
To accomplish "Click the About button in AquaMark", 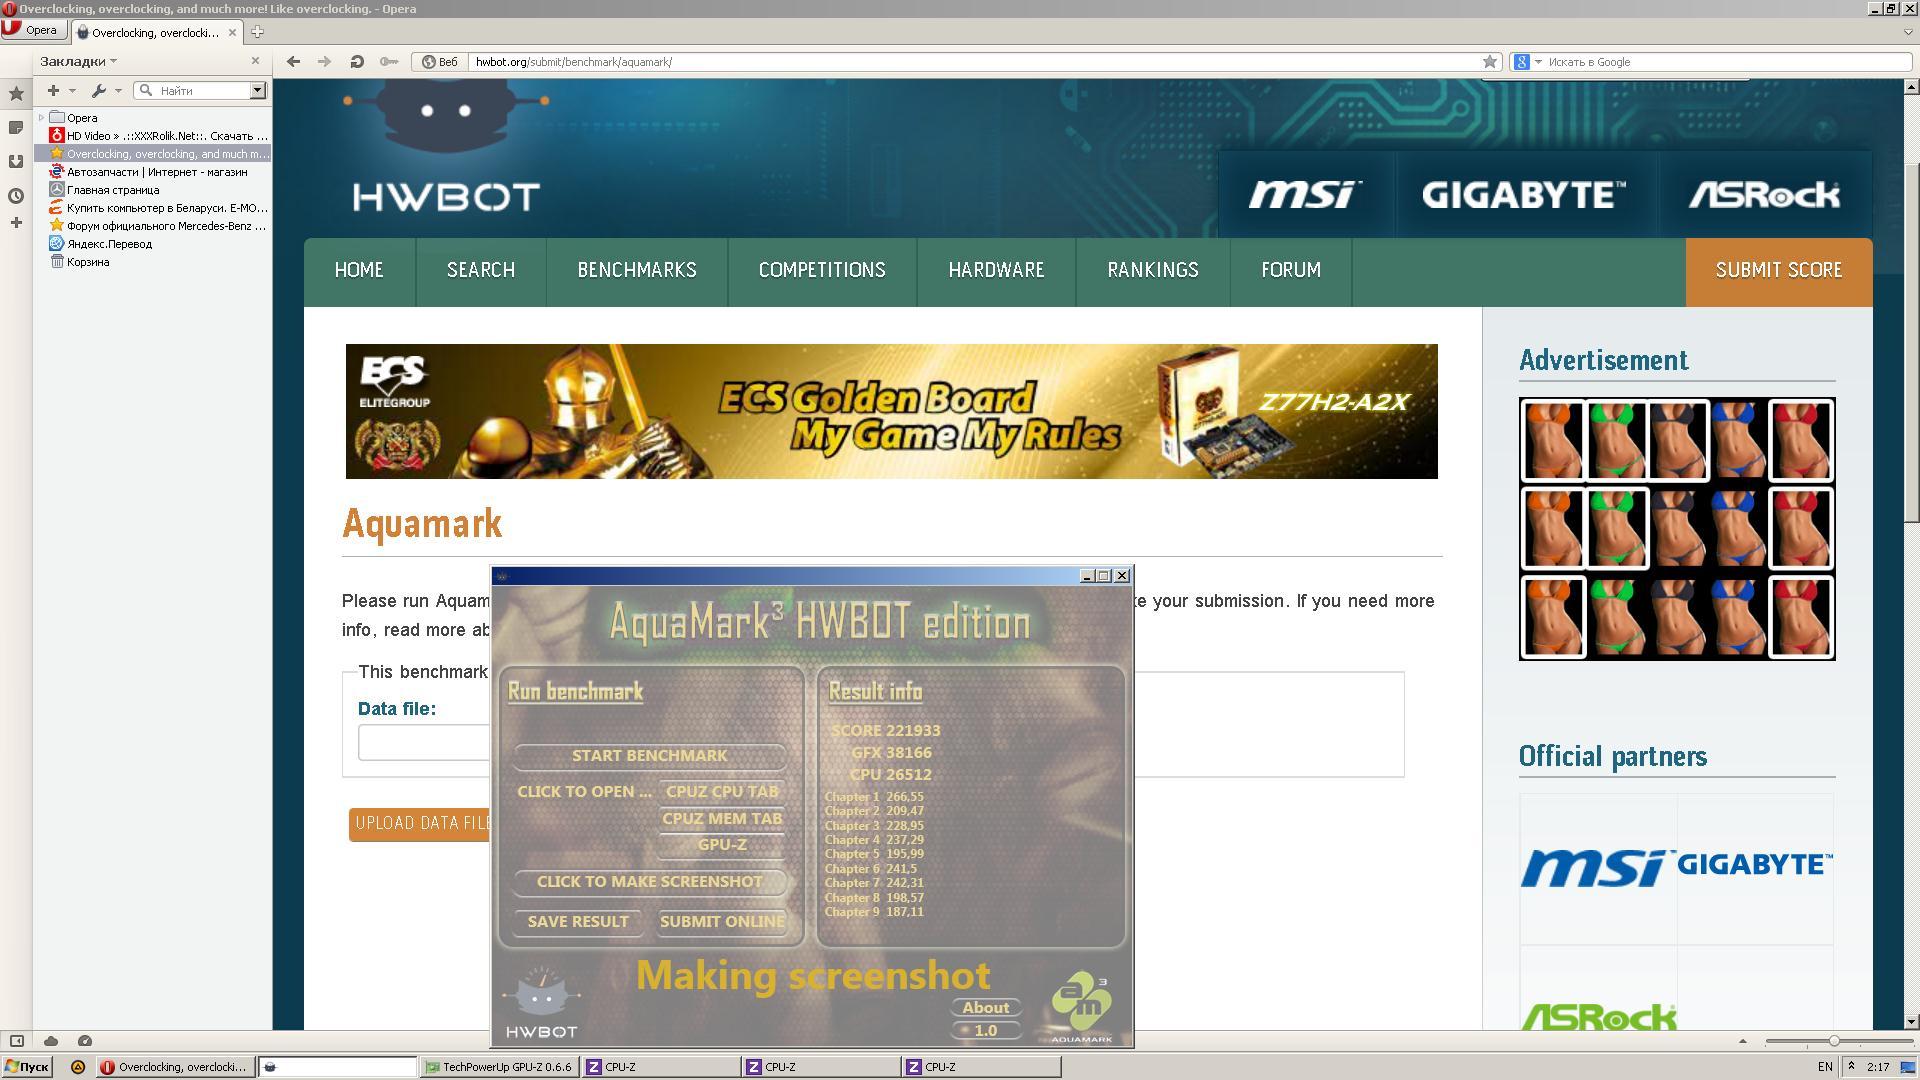I will (x=986, y=1008).
